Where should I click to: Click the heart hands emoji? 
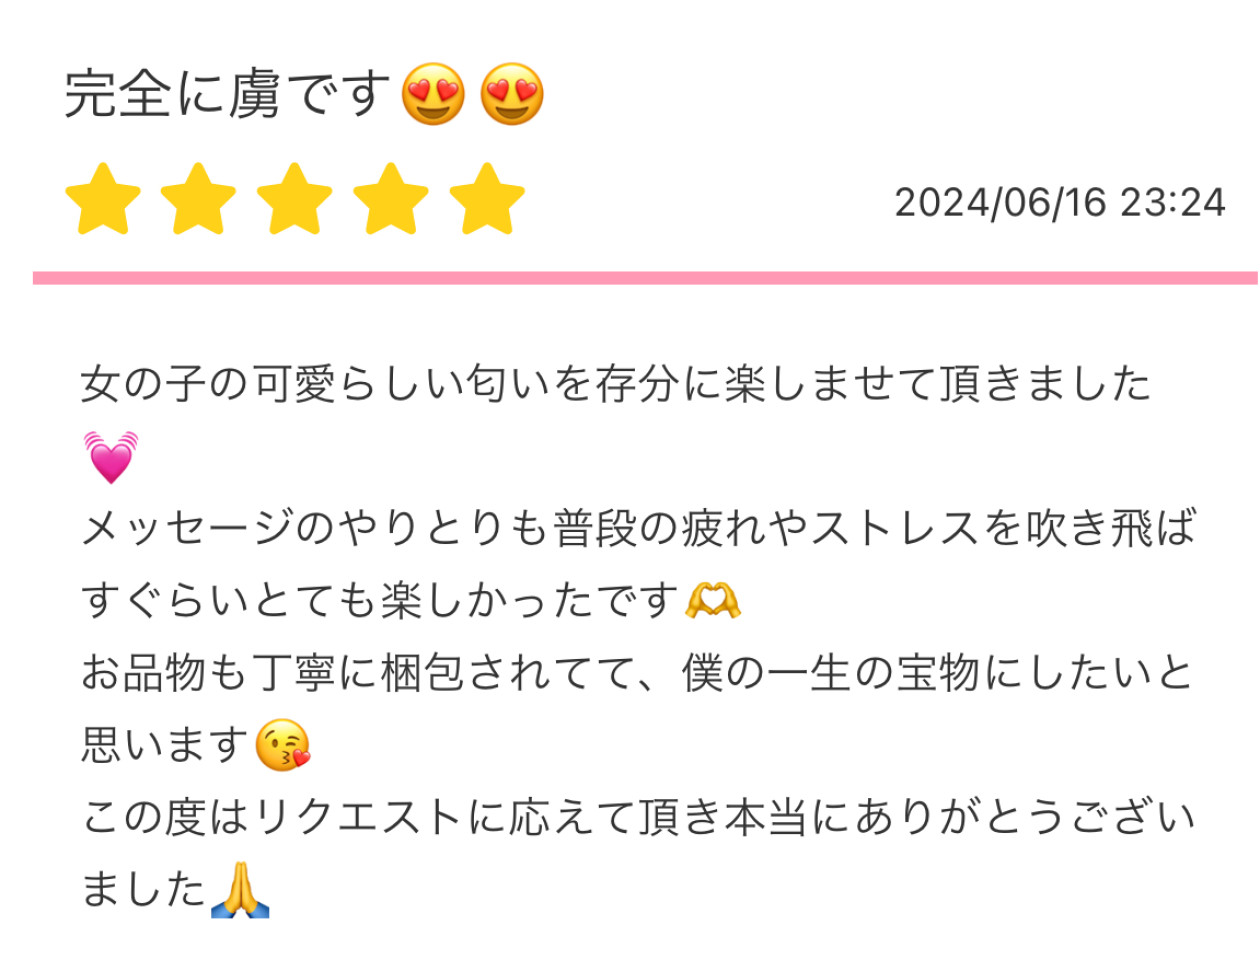pos(713,601)
